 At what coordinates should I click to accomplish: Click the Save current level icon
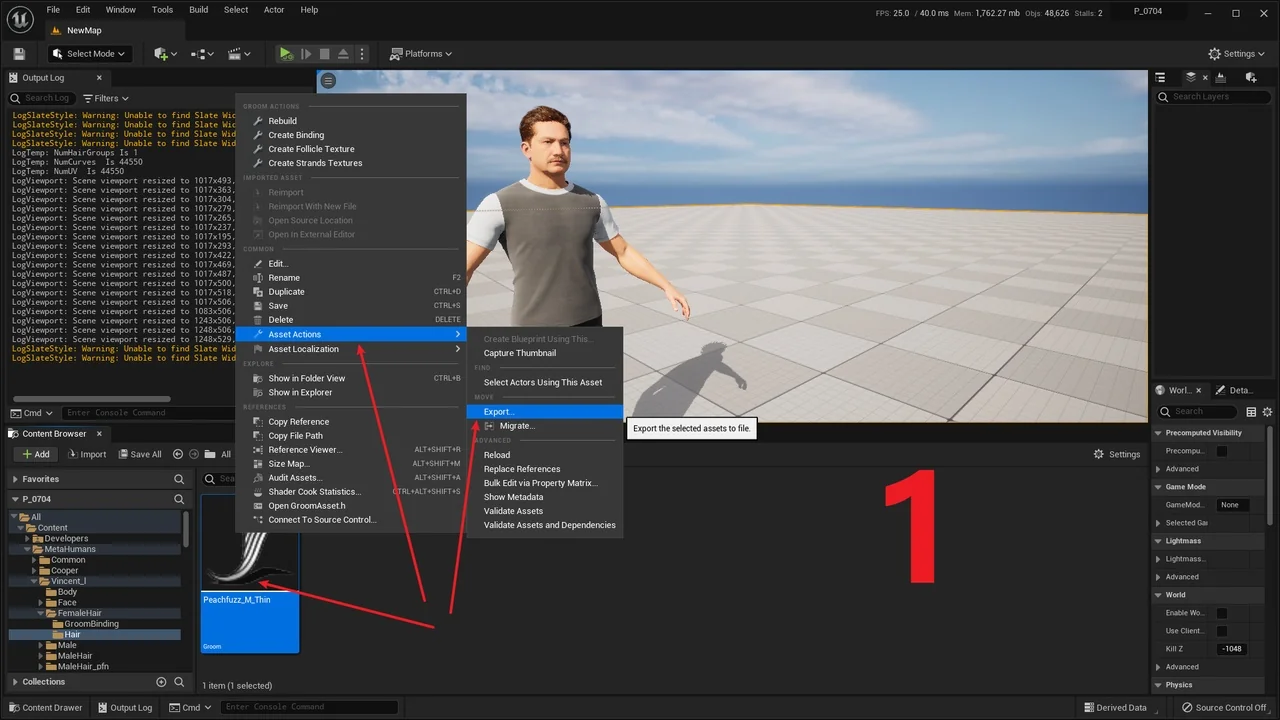[x=19, y=54]
